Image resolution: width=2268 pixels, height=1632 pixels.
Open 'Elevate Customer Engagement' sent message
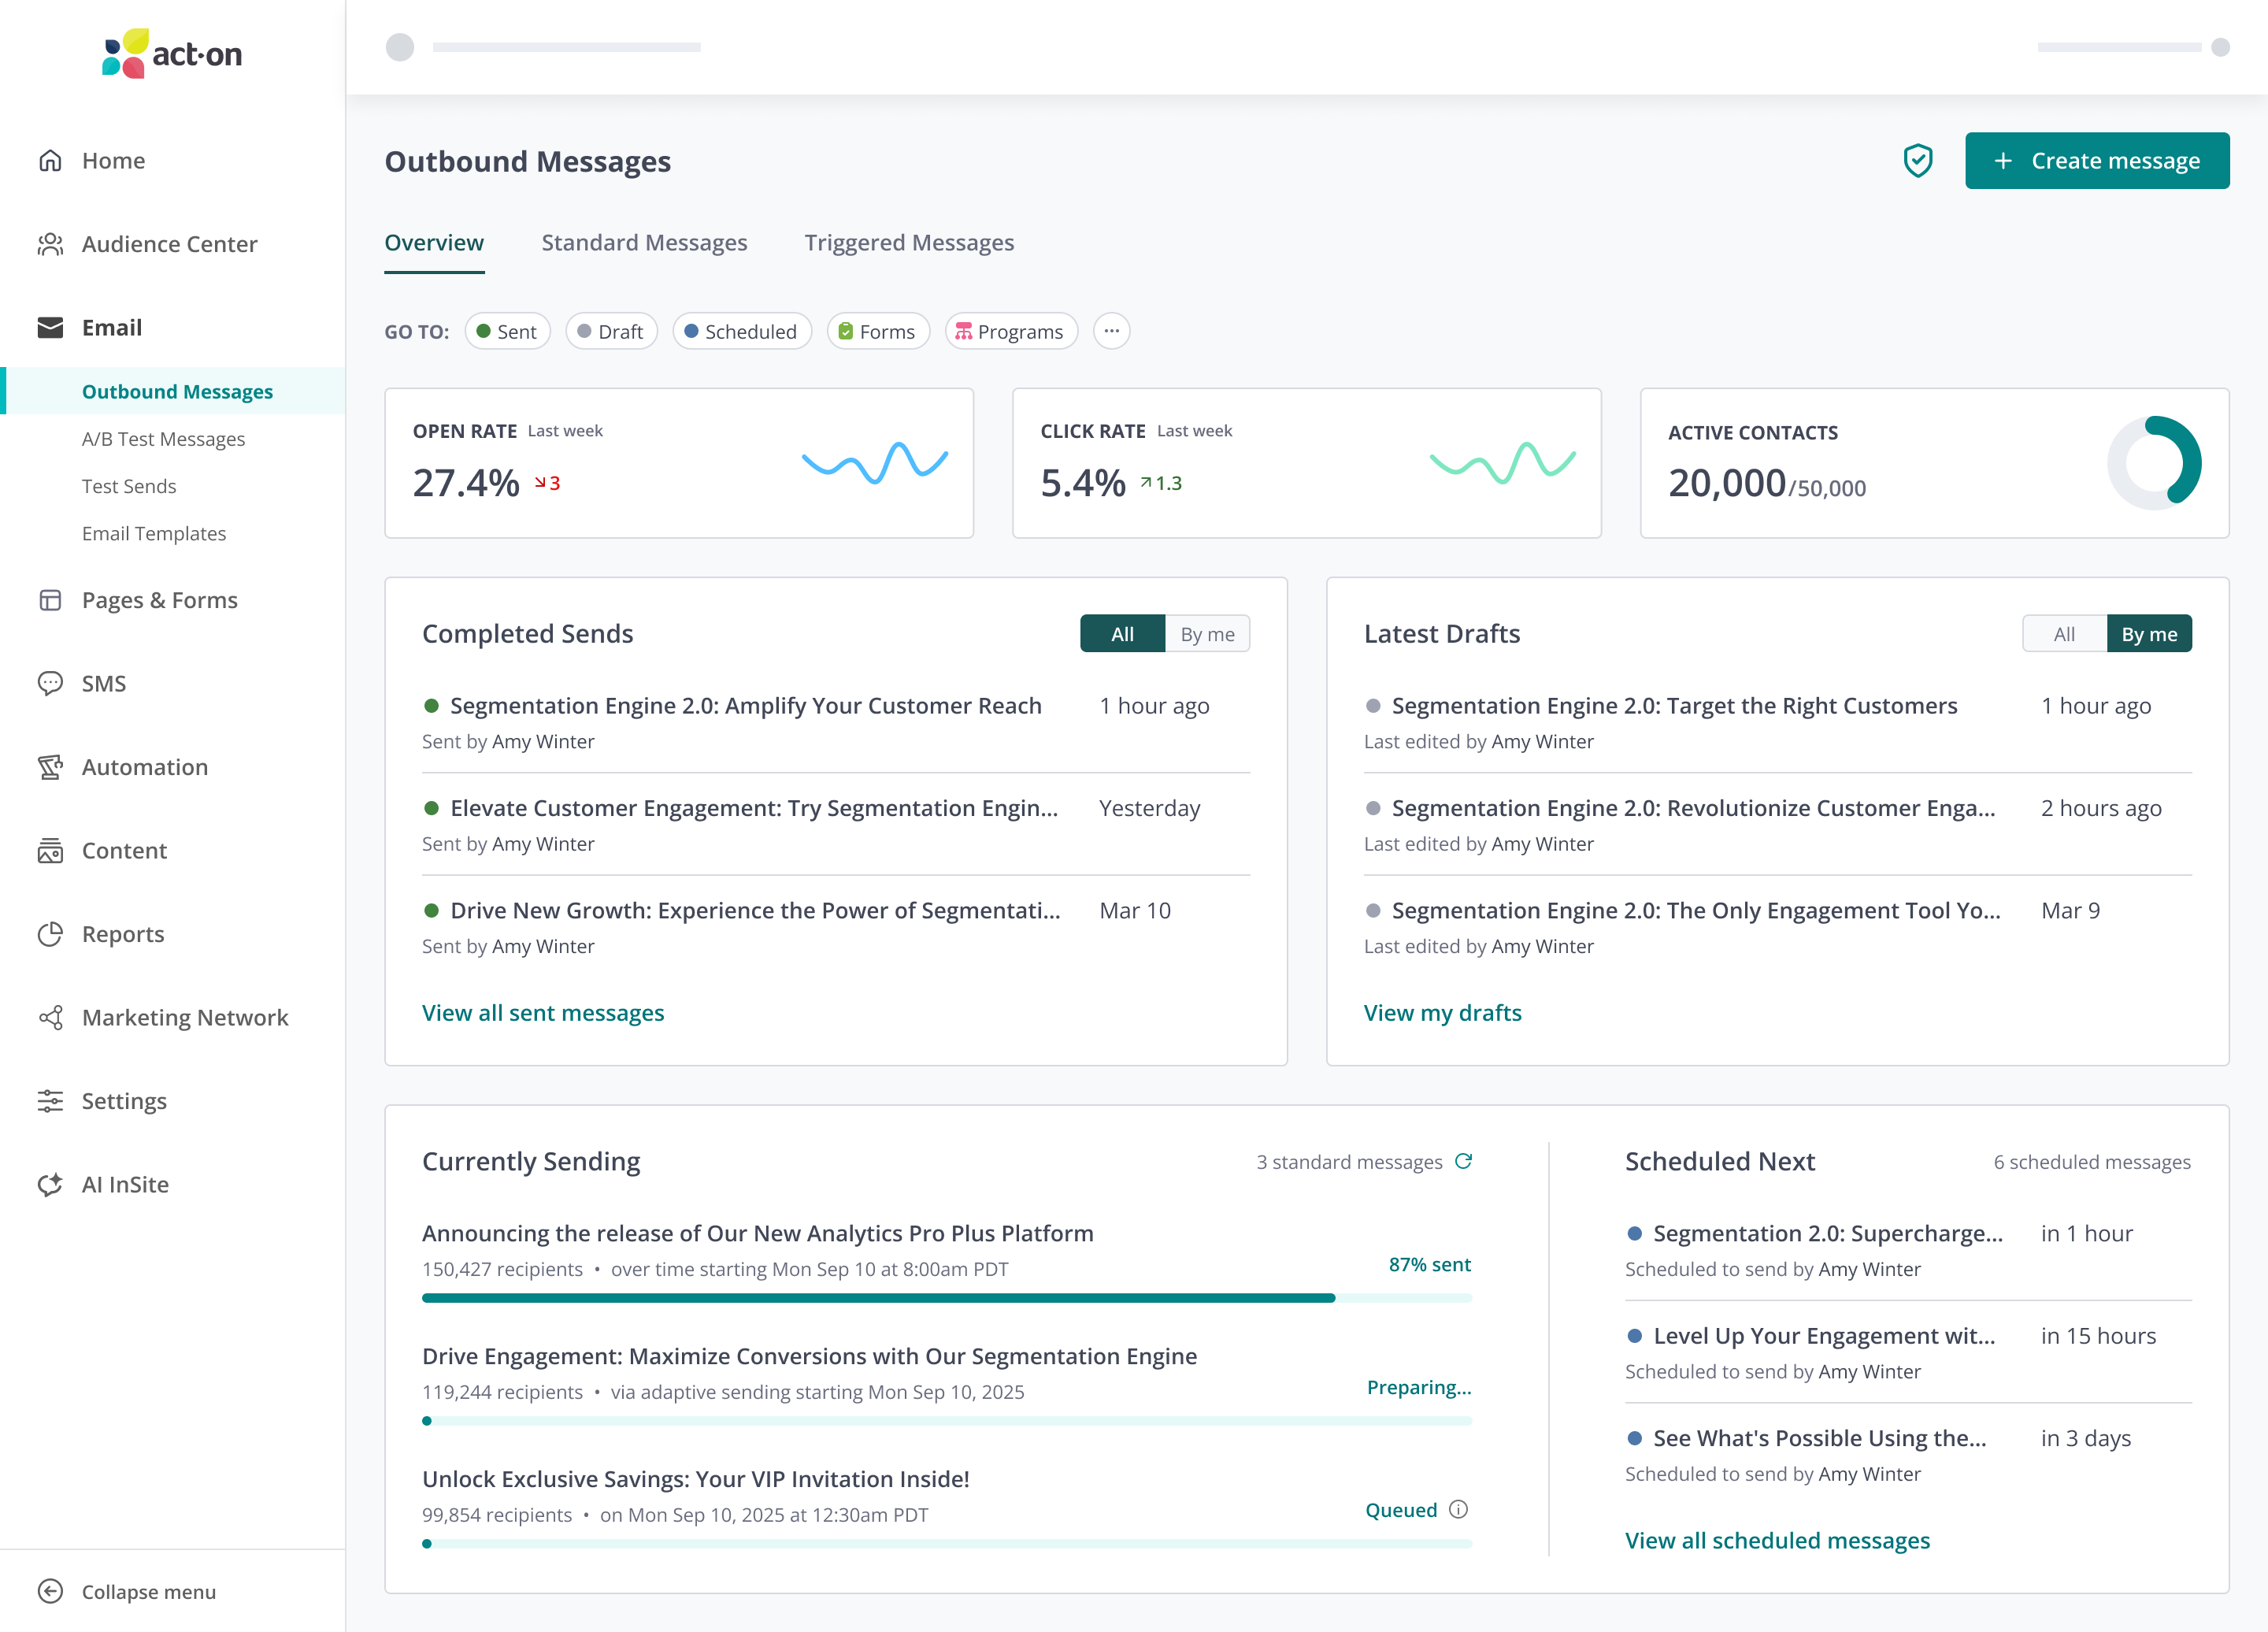[x=754, y=808]
